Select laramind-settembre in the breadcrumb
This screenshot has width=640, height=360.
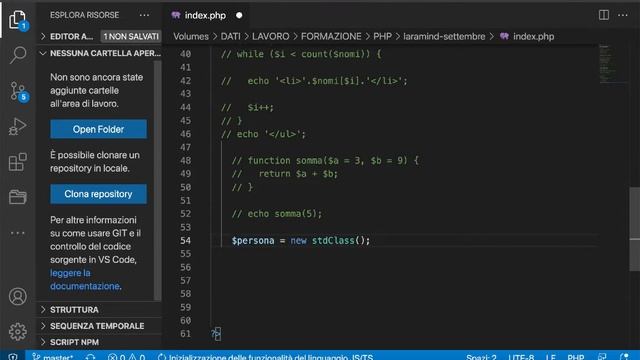pos(444,36)
